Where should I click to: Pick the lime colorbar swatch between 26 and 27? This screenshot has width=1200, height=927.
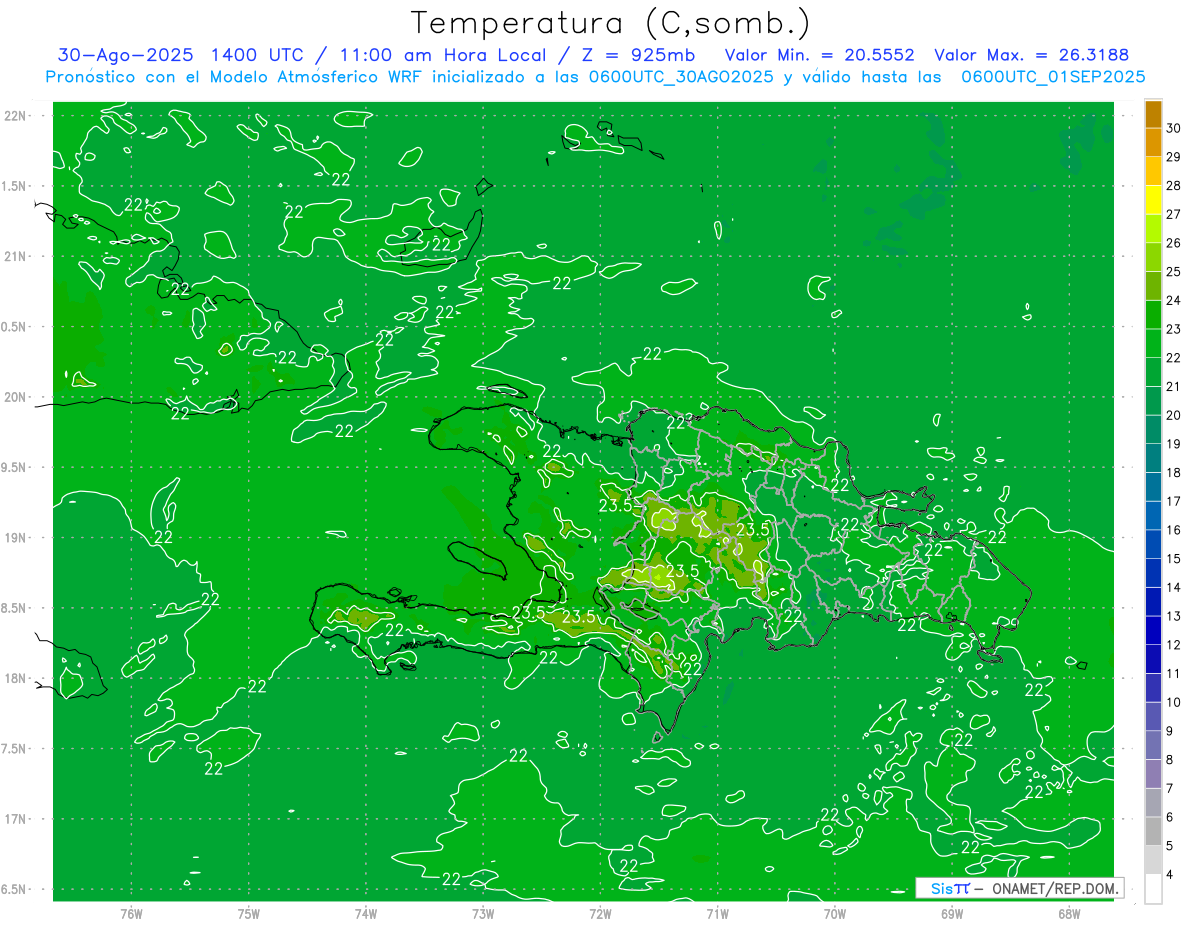coord(1153,229)
